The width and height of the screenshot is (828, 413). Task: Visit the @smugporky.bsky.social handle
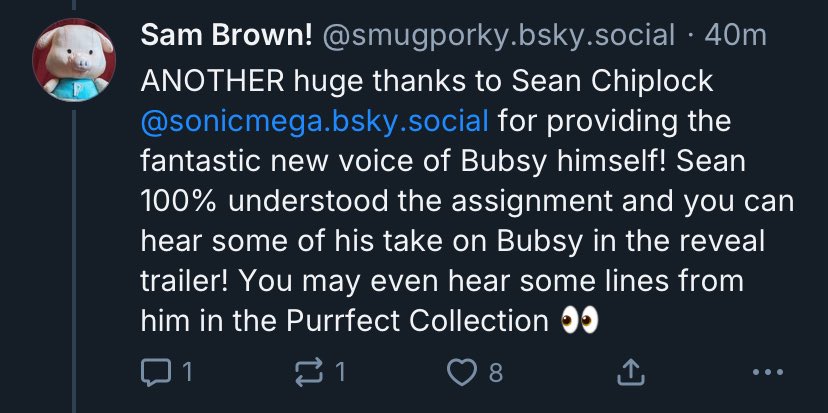coord(498,36)
